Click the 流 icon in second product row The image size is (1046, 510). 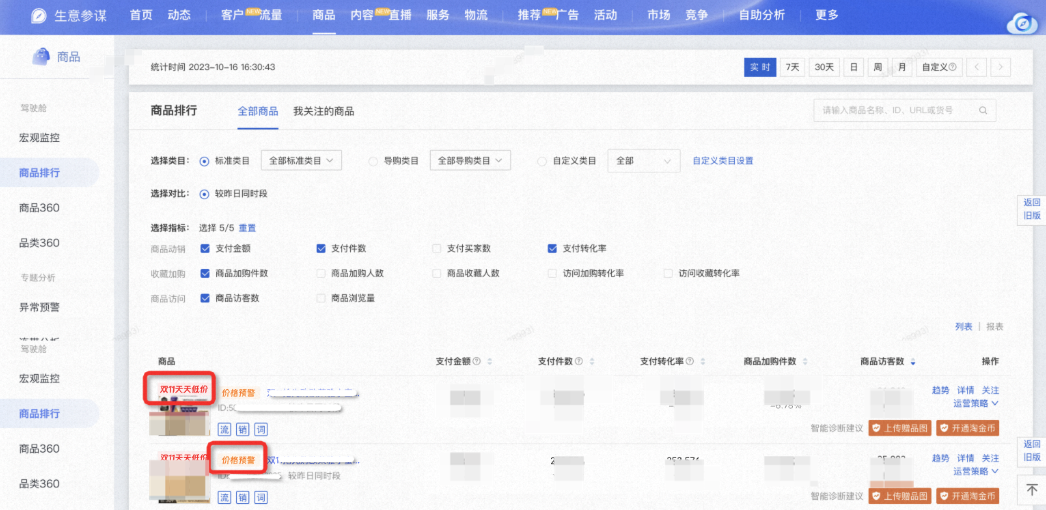pos(225,497)
